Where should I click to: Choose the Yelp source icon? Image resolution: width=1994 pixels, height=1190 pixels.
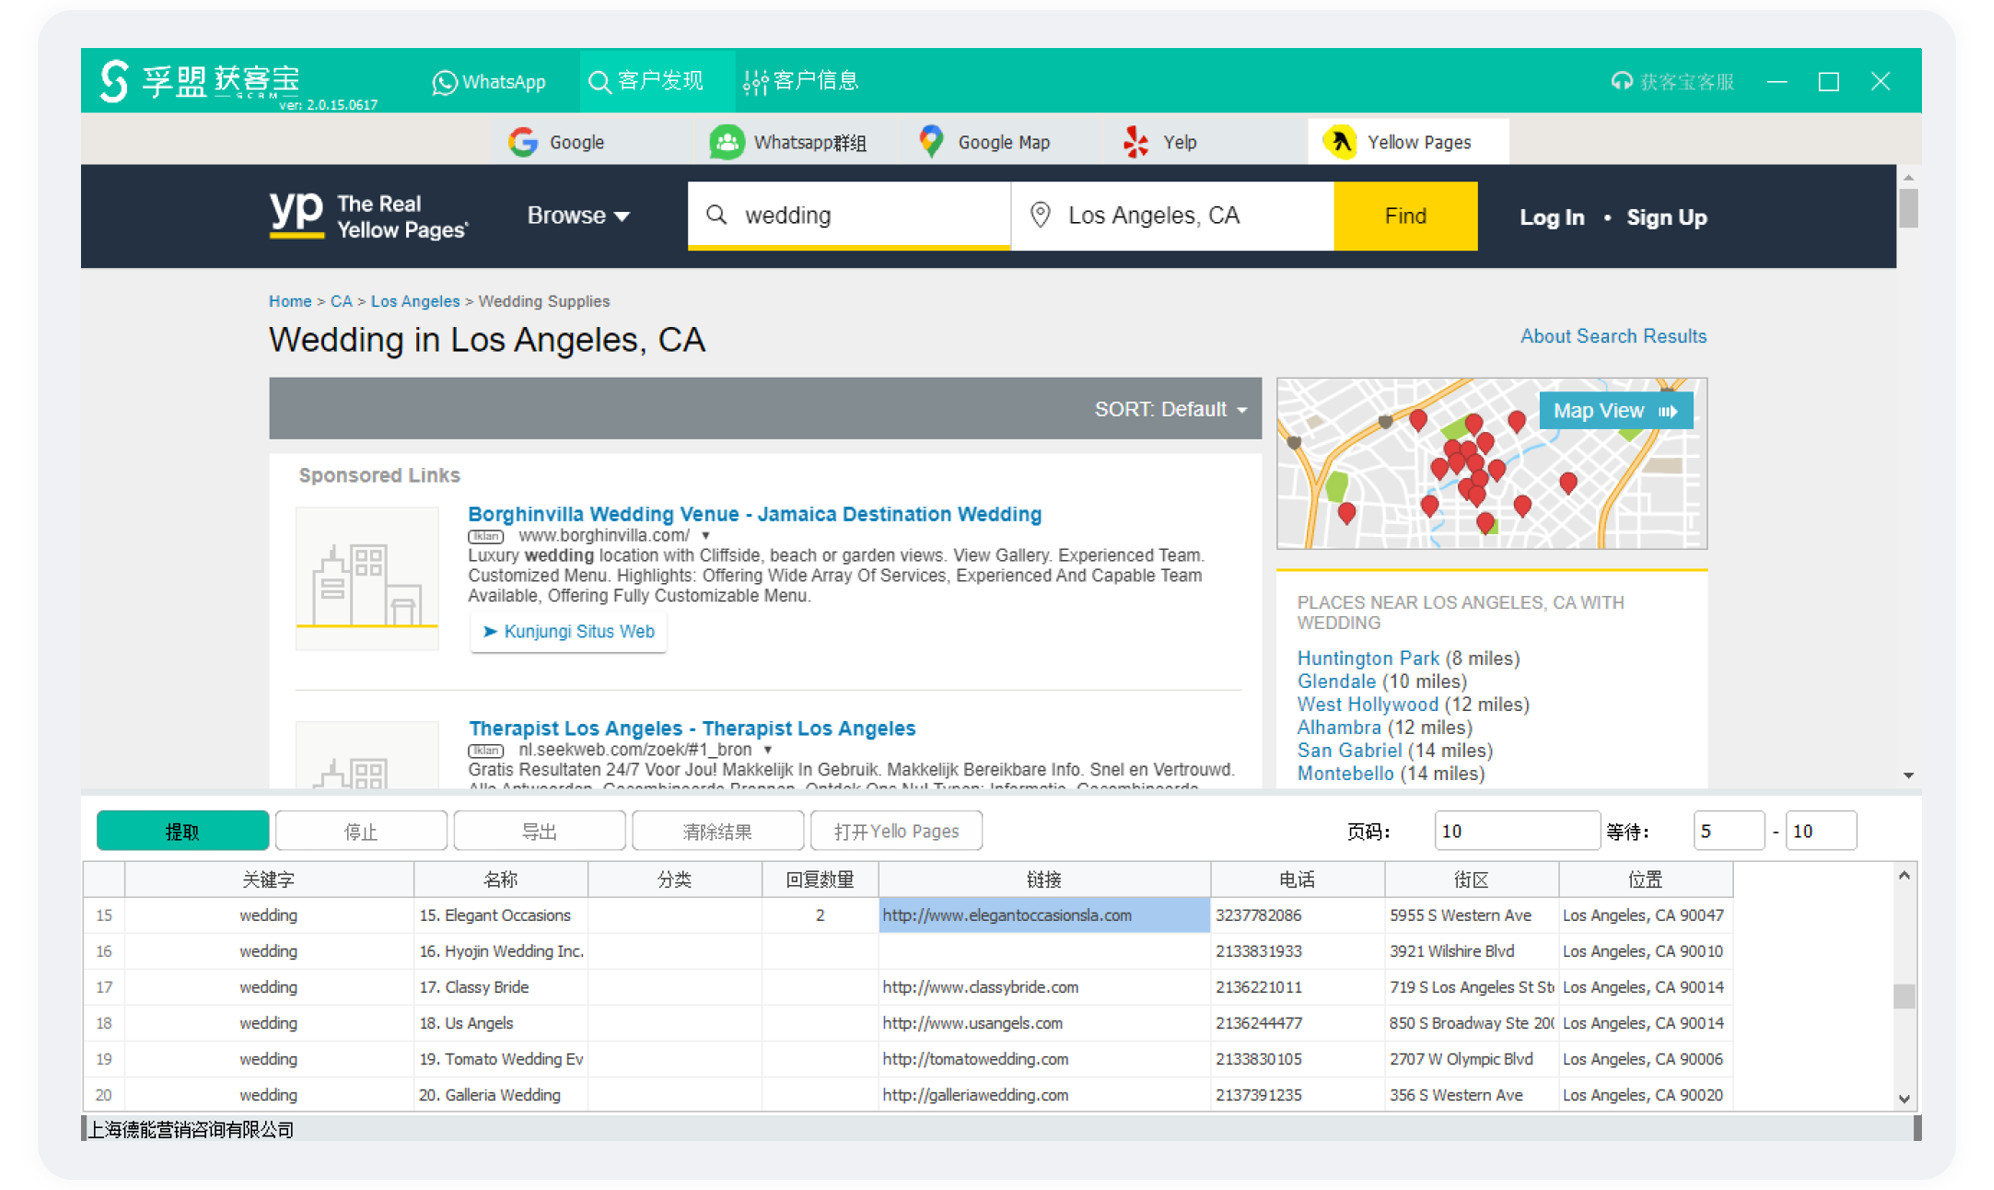click(1136, 142)
